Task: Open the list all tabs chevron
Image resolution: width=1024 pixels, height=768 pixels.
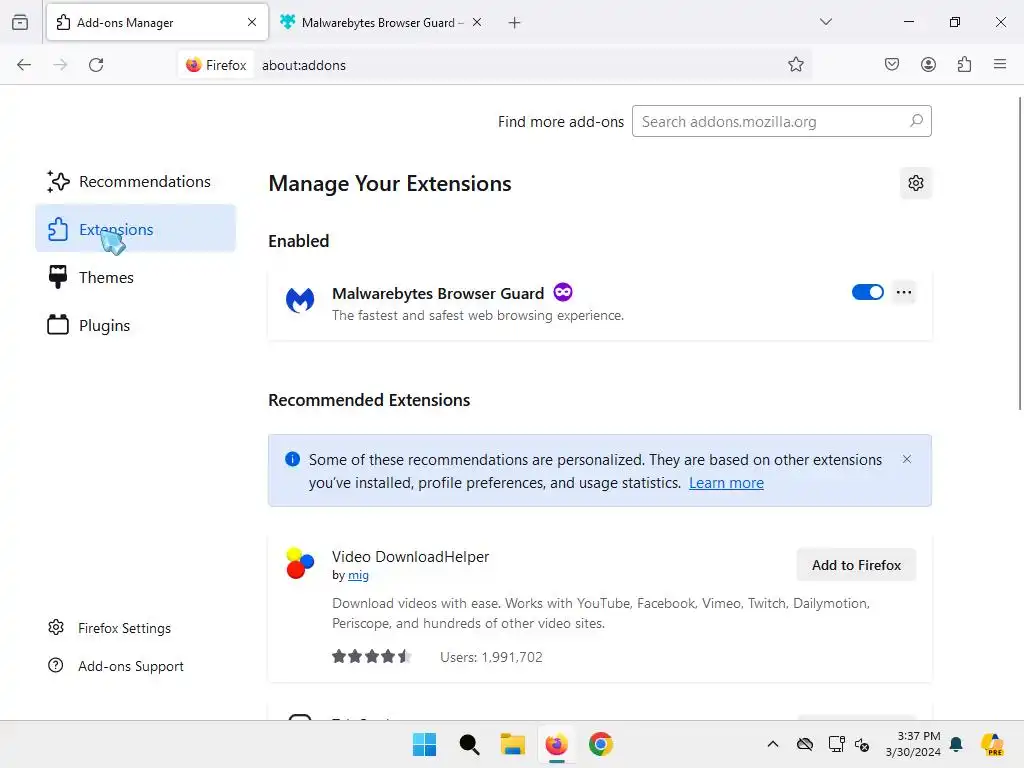Action: click(x=826, y=22)
